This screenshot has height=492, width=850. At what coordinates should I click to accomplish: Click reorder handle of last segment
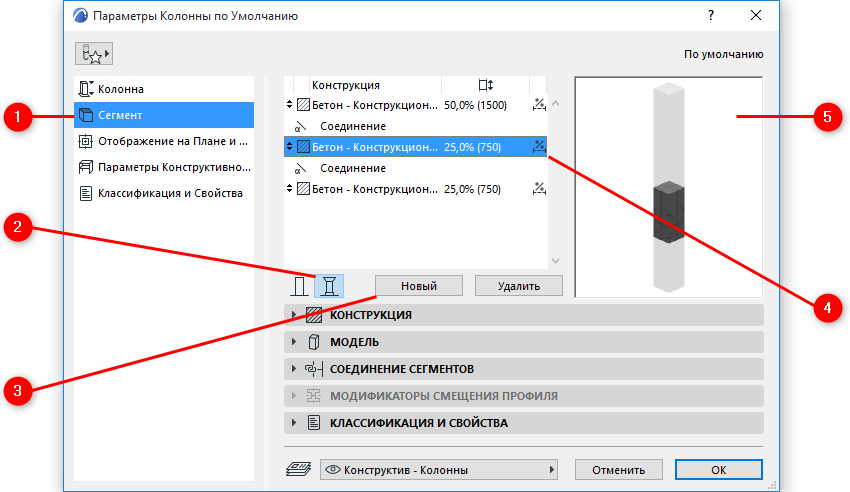tap(289, 189)
